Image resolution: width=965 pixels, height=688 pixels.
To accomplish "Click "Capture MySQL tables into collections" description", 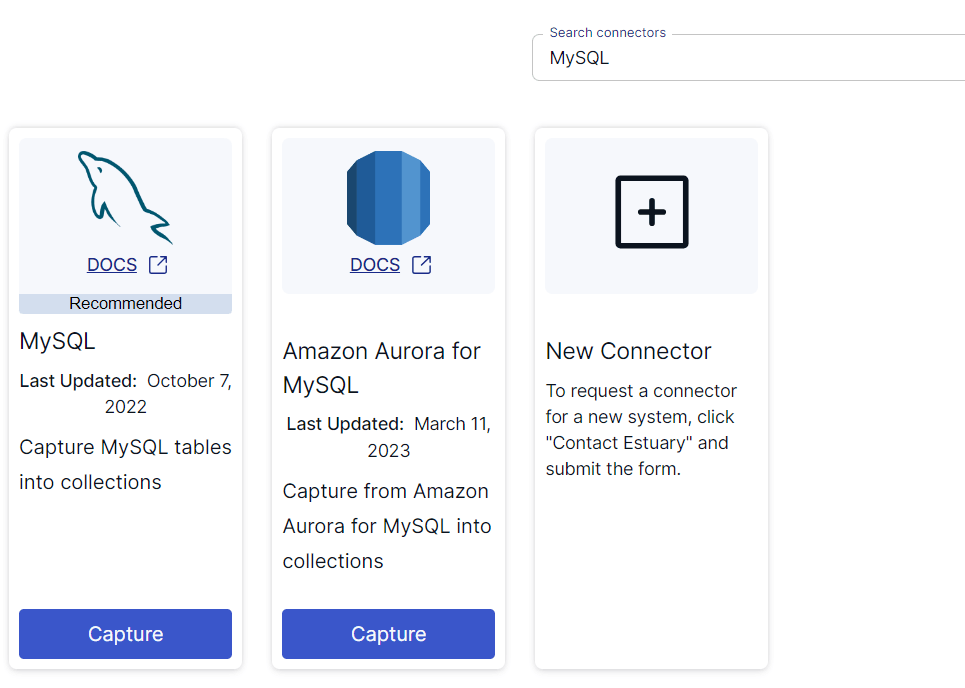I will (125, 464).
